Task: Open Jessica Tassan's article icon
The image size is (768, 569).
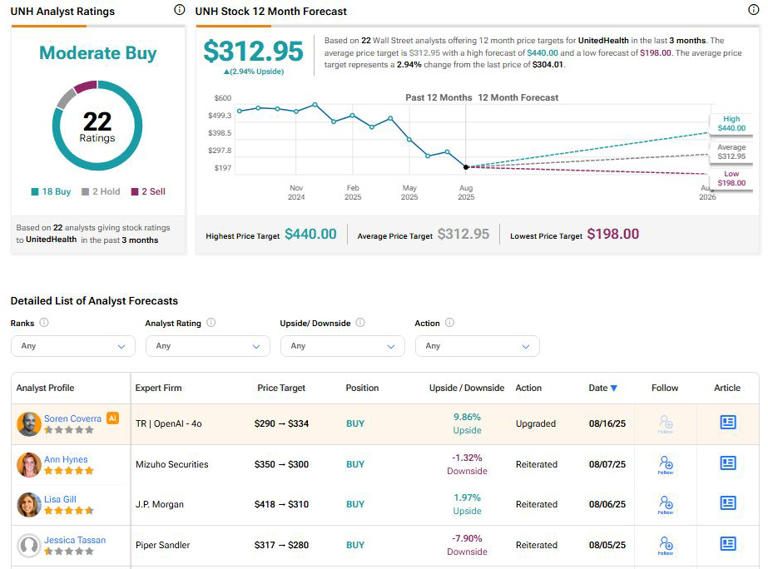Action: [727, 544]
